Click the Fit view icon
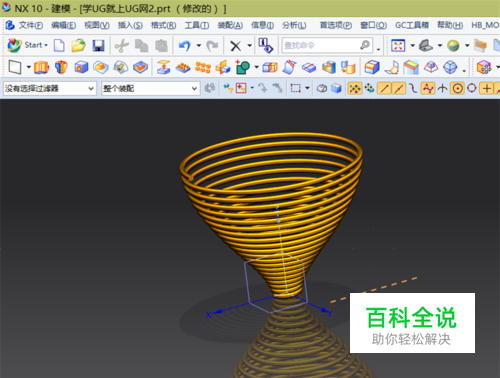 pos(398,45)
